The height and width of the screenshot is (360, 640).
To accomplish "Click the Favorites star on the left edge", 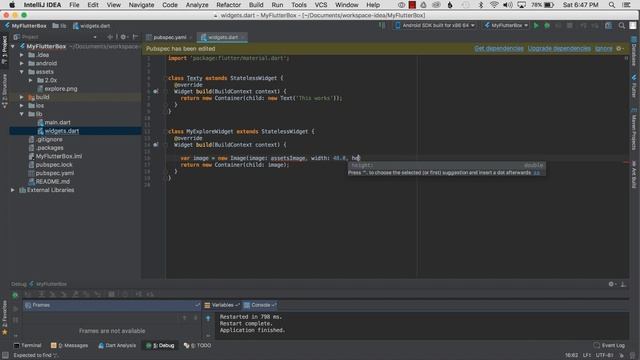I will click(x=5, y=332).
